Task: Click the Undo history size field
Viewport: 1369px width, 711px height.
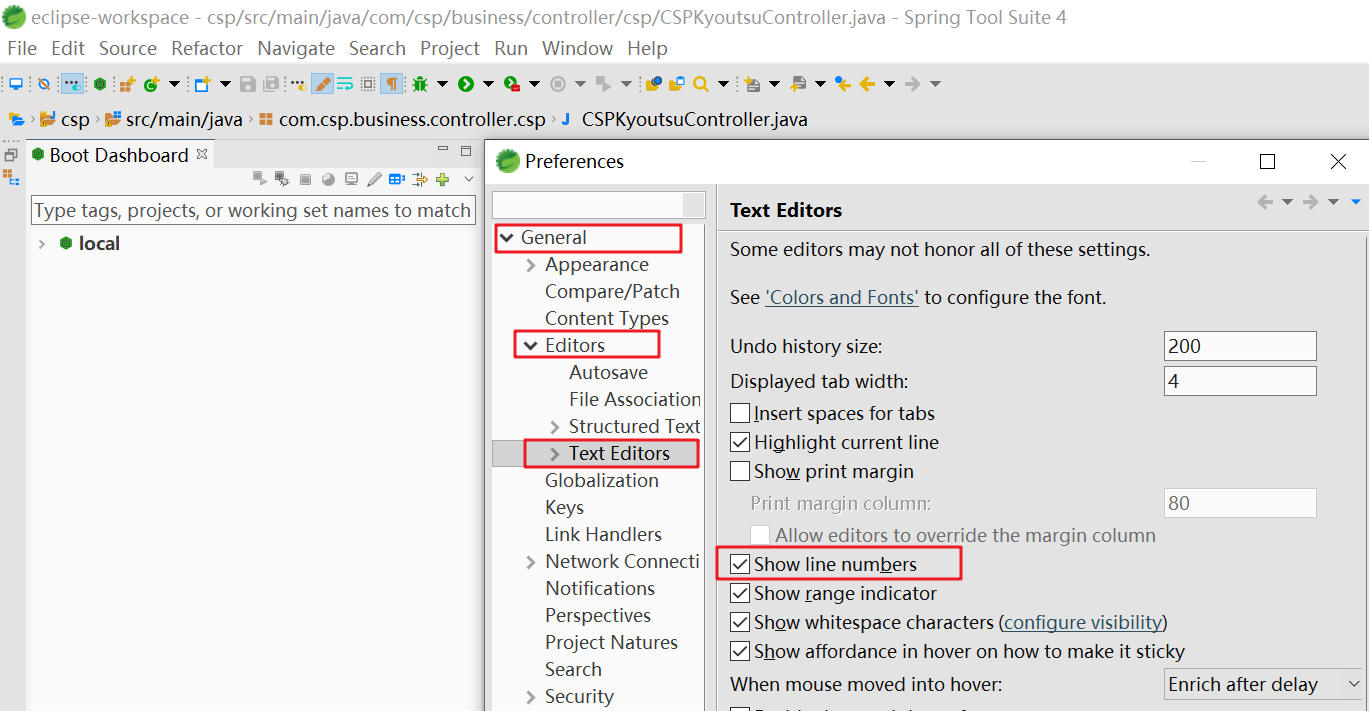Action: tap(1240, 346)
